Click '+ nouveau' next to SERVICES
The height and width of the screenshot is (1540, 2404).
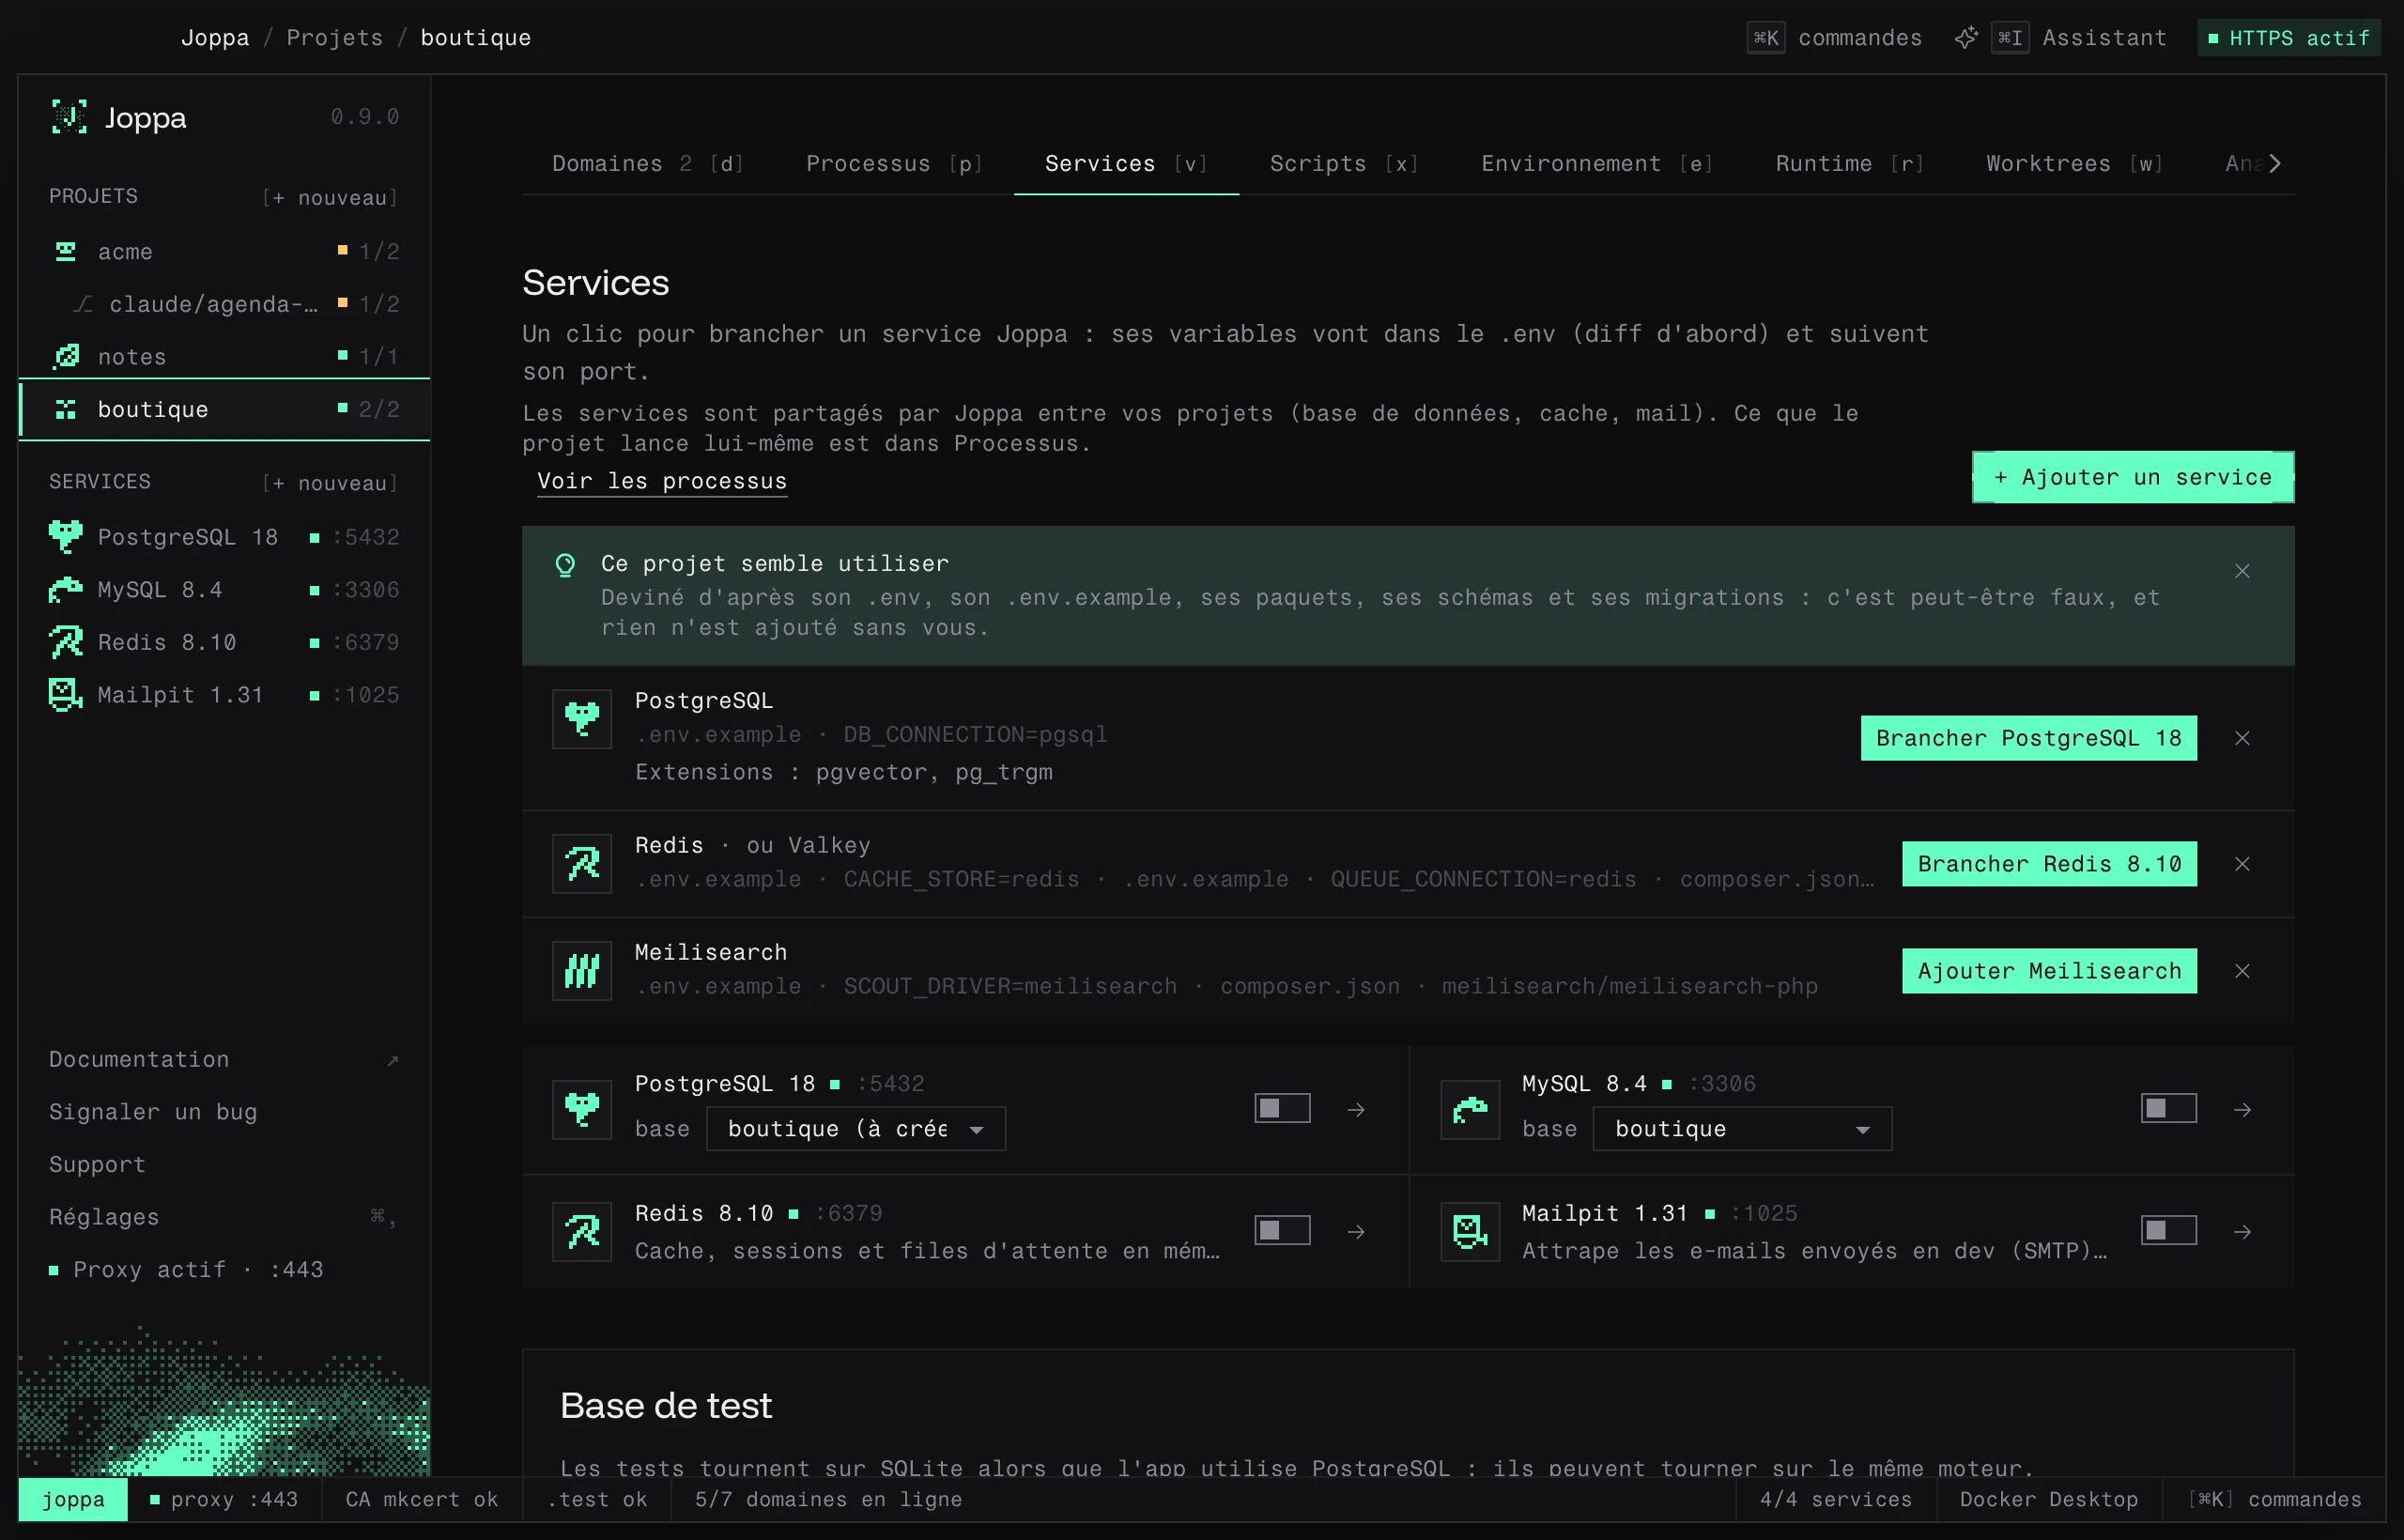tap(330, 483)
